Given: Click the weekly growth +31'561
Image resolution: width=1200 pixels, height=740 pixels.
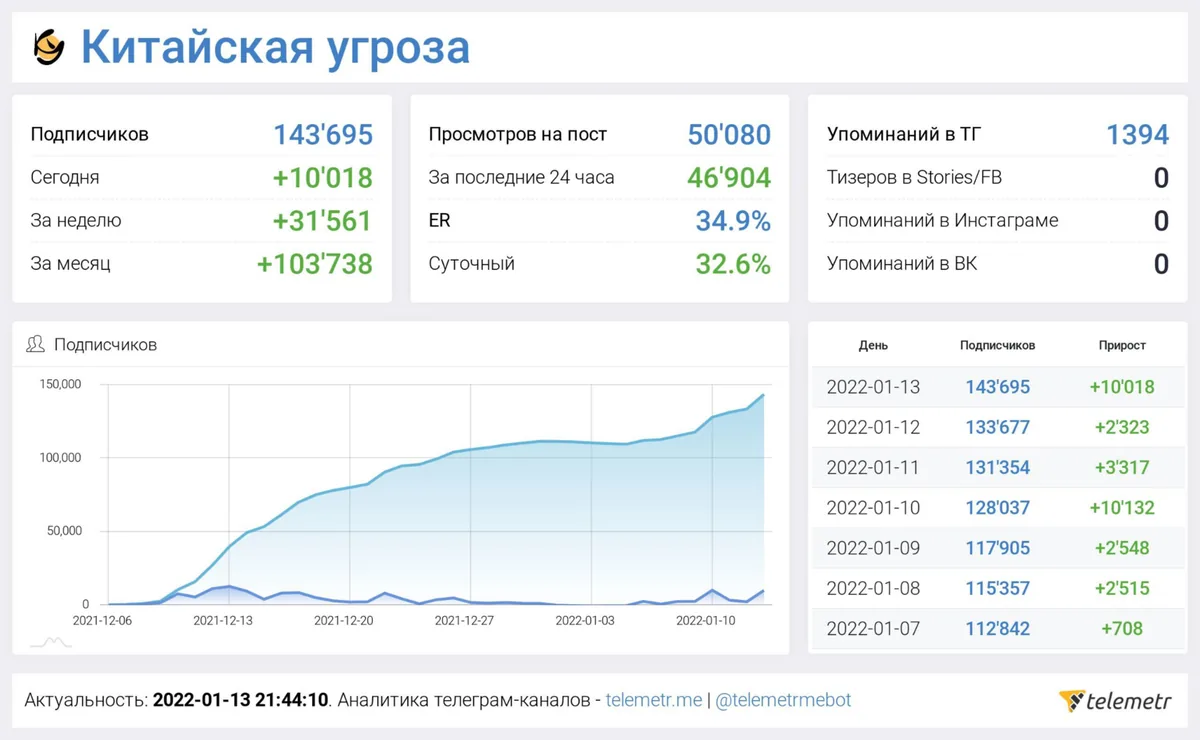Looking at the screenshot, I should 323,220.
